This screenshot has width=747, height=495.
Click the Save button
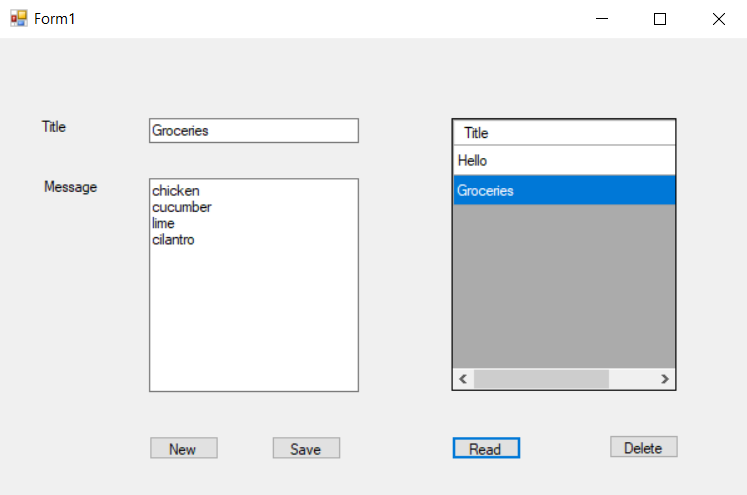coord(306,448)
